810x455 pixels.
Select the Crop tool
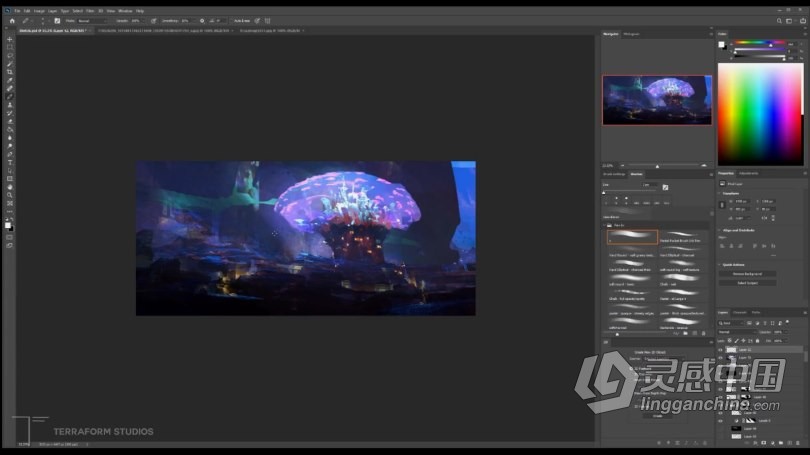tap(10, 72)
